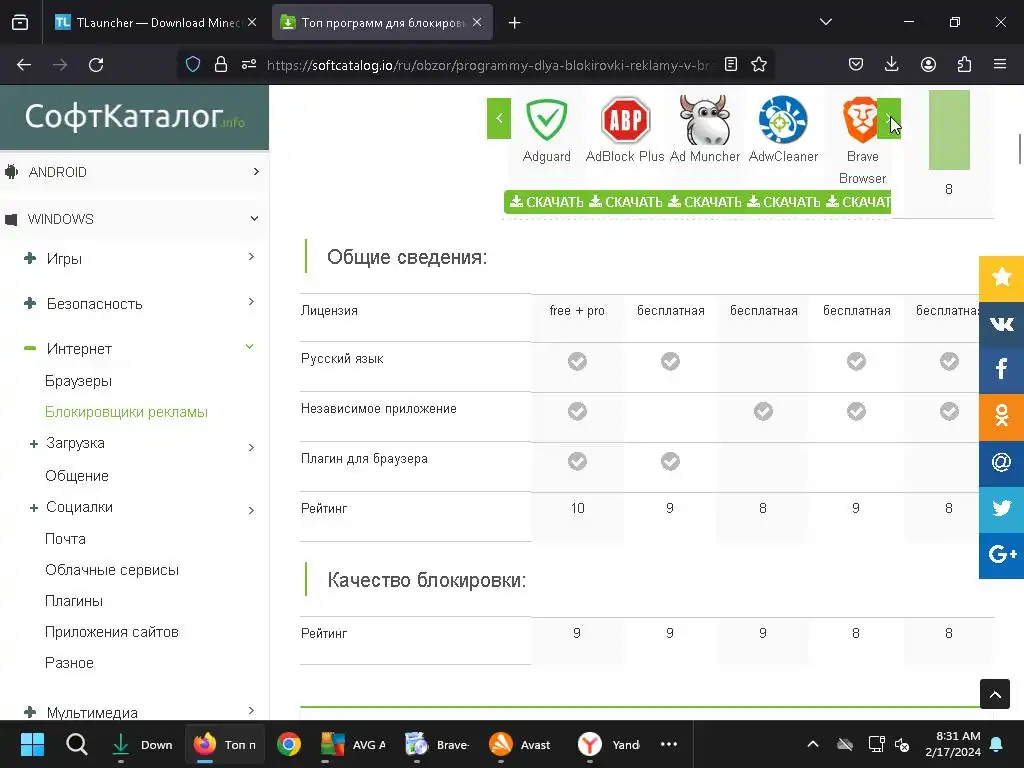This screenshot has width=1024, height=768.
Task: Reload the current page
Action: click(x=96, y=65)
